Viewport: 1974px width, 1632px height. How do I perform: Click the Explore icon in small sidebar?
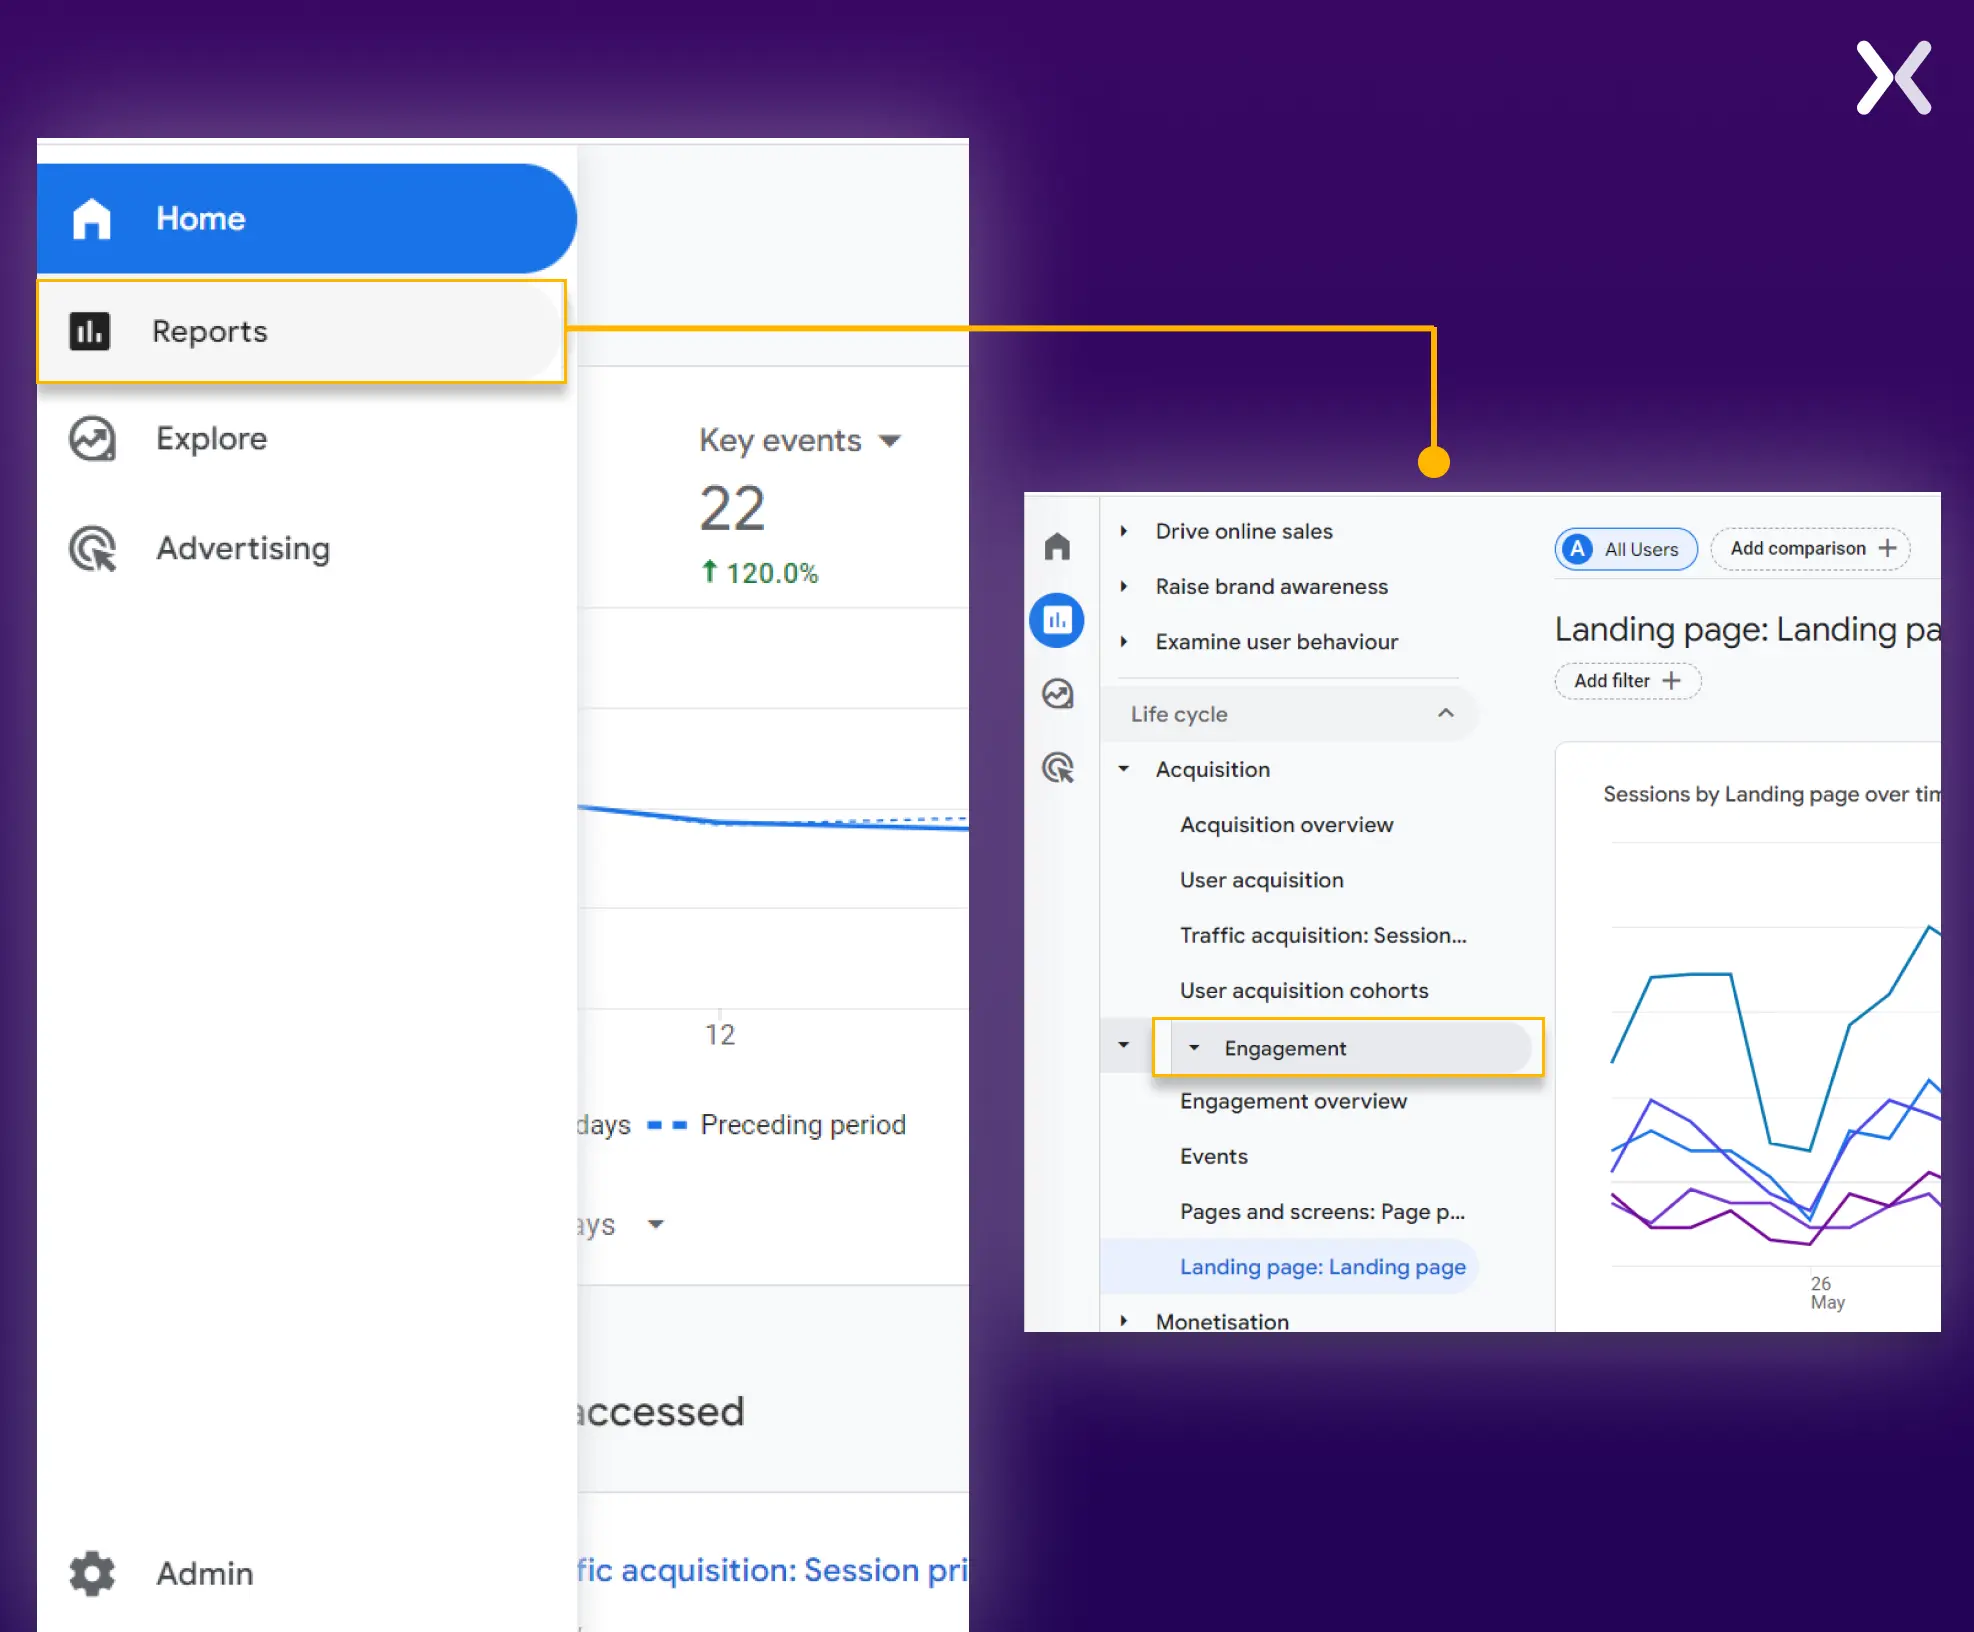[x=1057, y=694]
